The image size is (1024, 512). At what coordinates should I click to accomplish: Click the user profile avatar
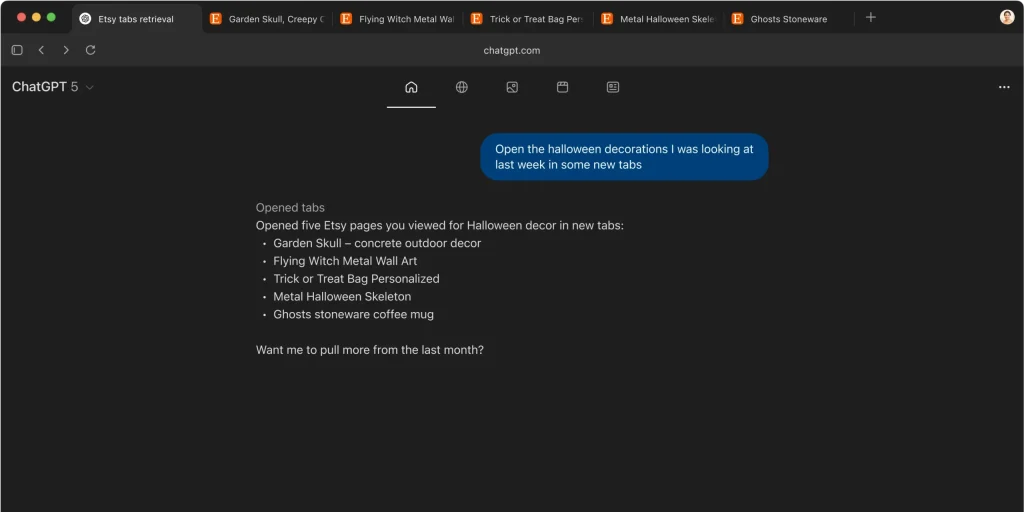tap(1006, 18)
